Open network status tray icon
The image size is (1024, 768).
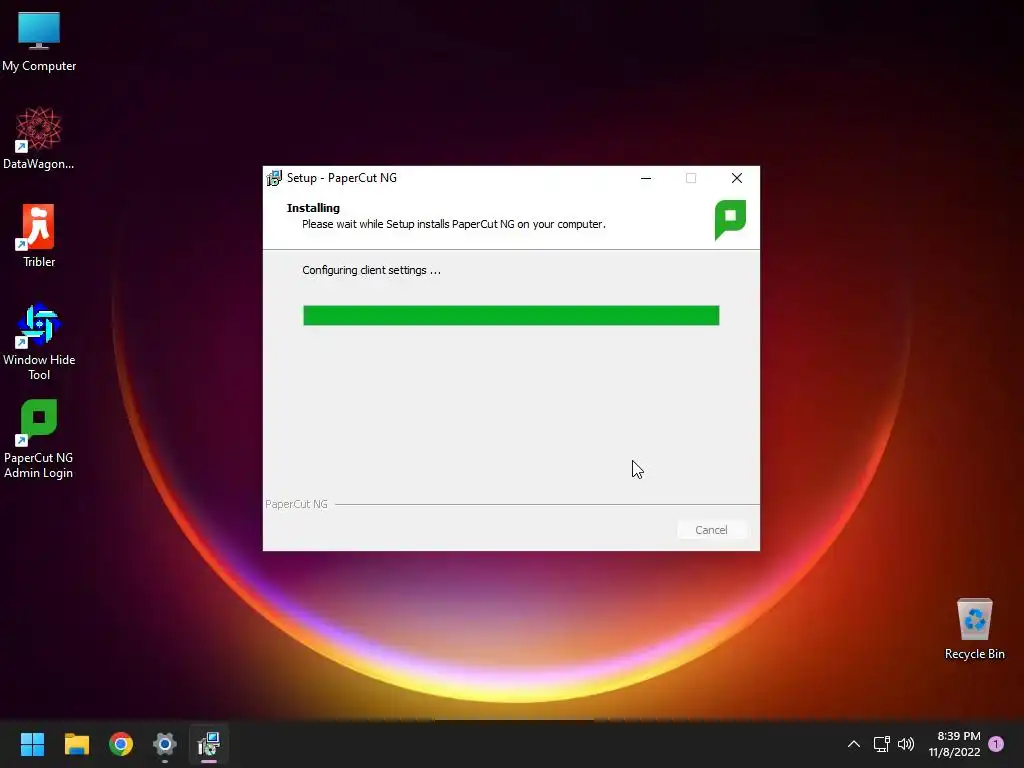coord(882,744)
